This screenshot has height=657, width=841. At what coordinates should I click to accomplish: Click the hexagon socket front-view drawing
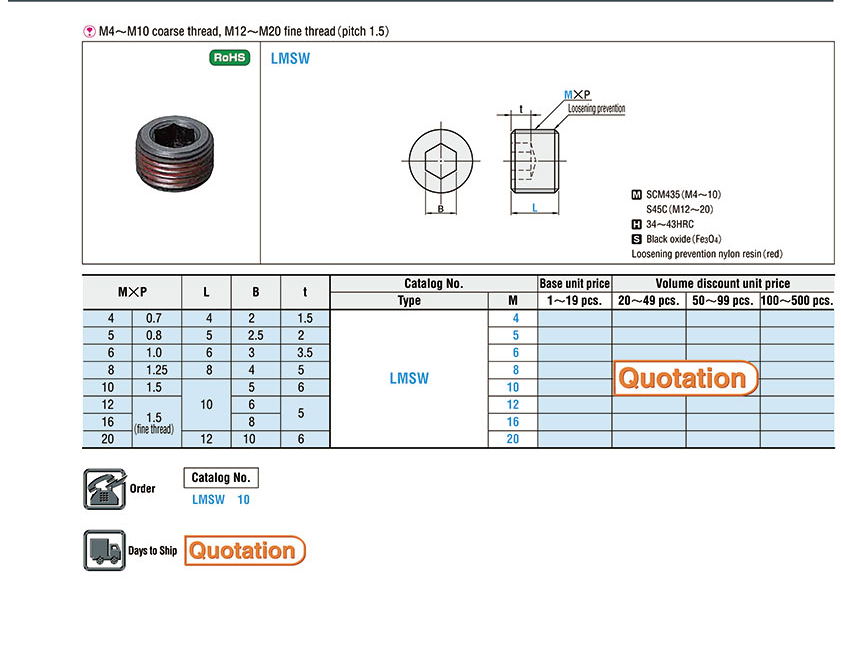440,161
